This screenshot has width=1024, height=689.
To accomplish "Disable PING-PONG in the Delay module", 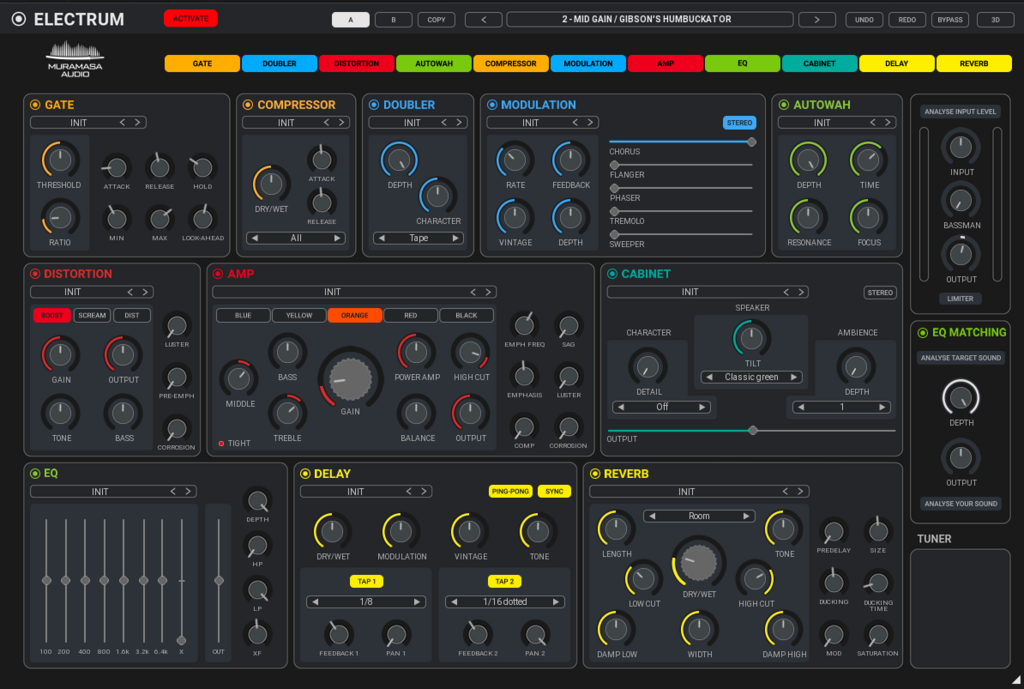I will tap(511, 491).
